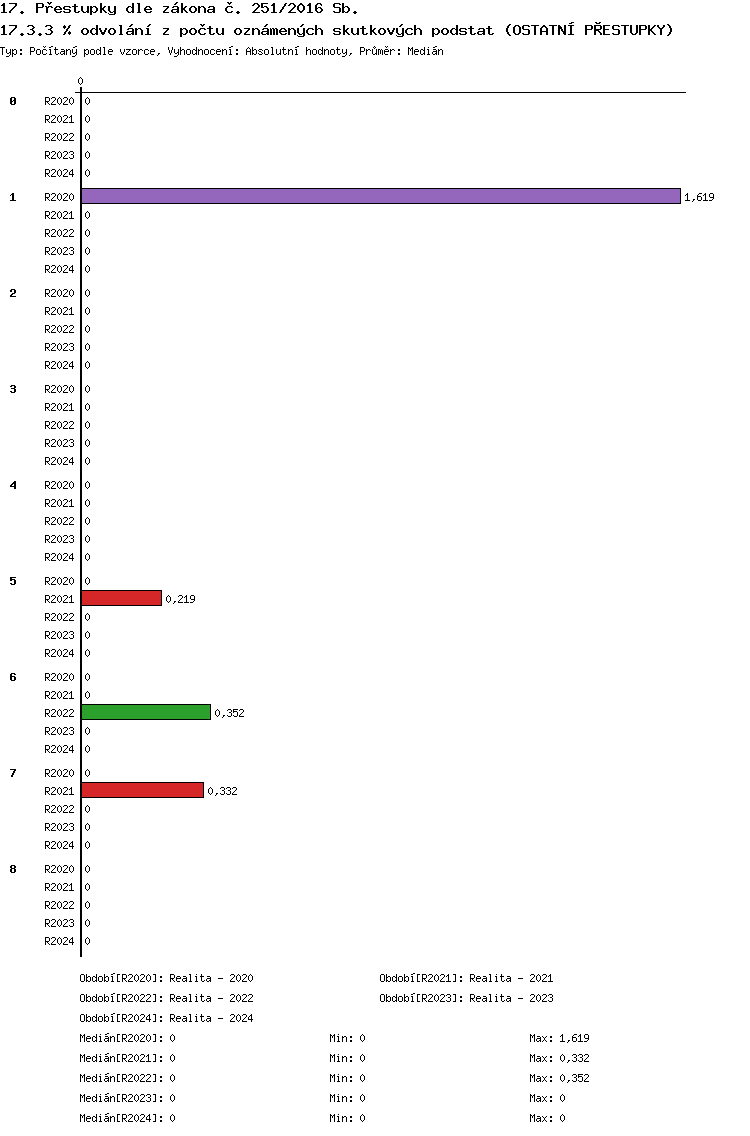Click the 1,619 value label
The width and height of the screenshot is (750, 1136).
(699, 197)
